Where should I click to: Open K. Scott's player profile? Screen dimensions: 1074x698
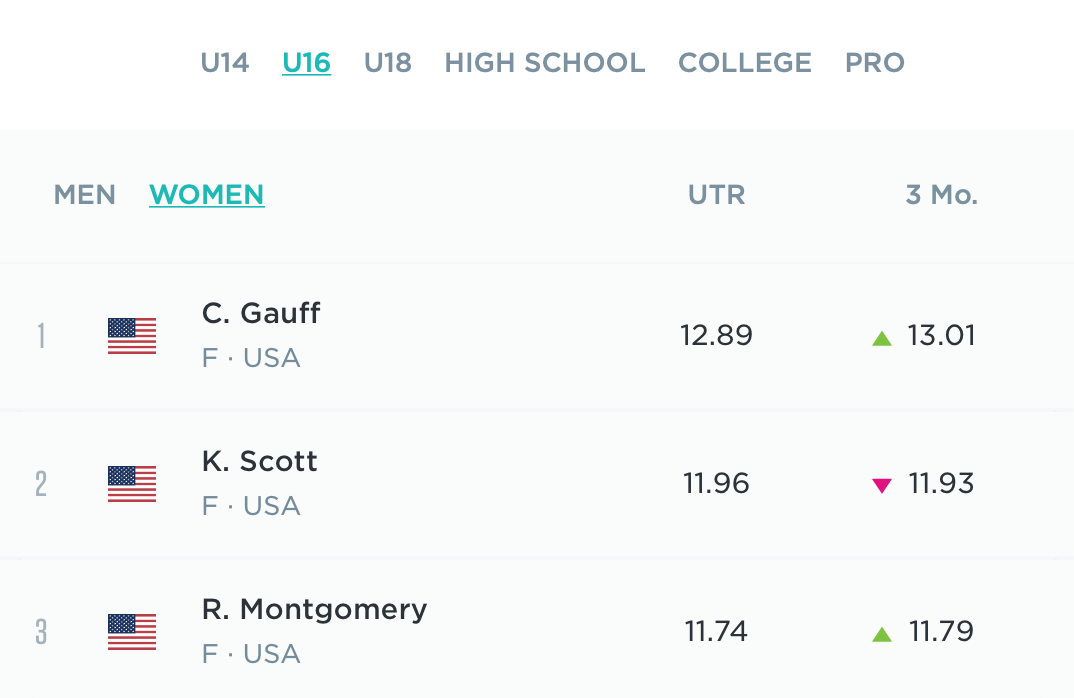[259, 461]
